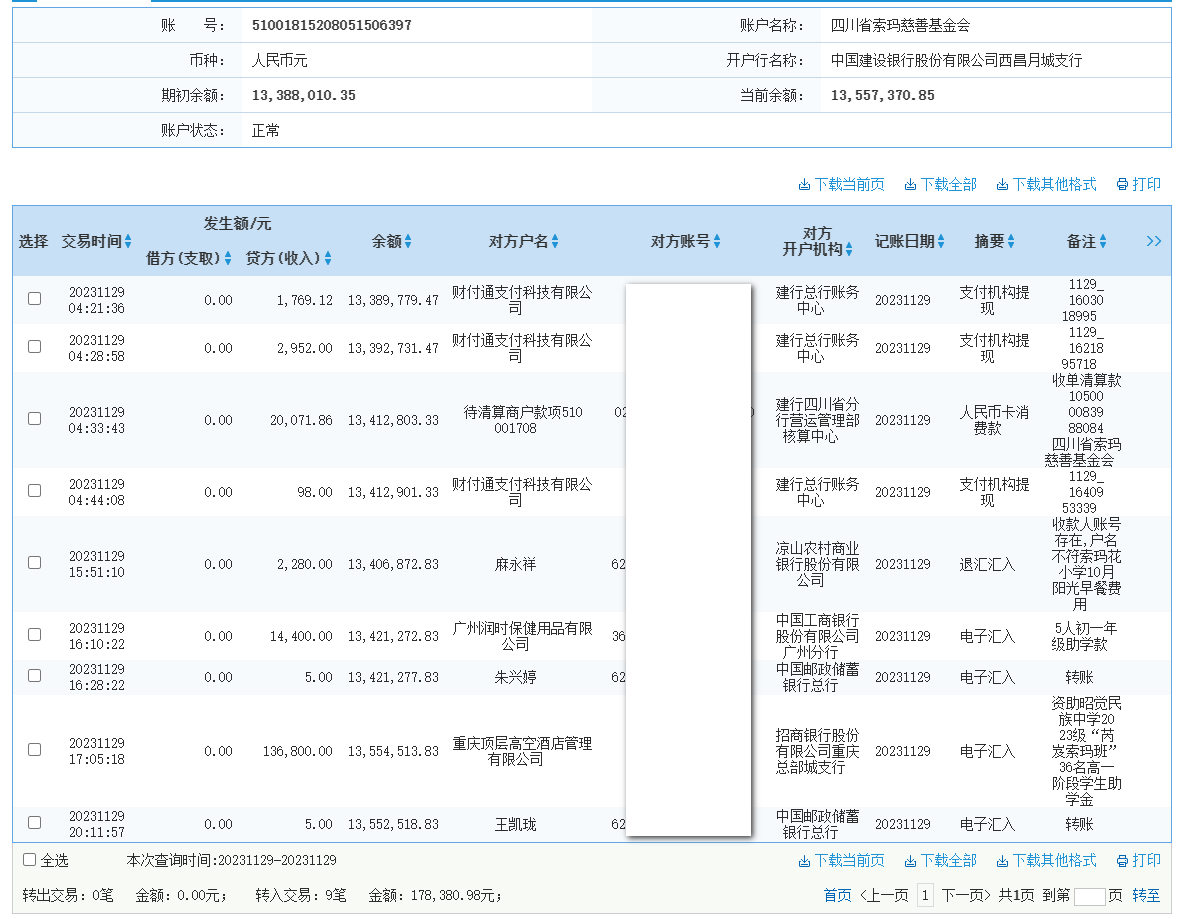1179x919 pixels.
Task: Select counterparty 麻永祥
Action: point(515,564)
